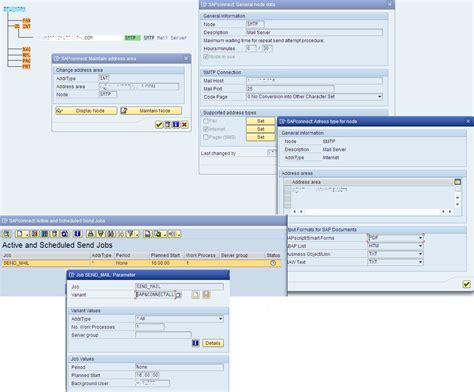Screen dimensions: 474x392
Task: Select the FAX node in the tree
Action: pyautogui.click(x=26, y=20)
